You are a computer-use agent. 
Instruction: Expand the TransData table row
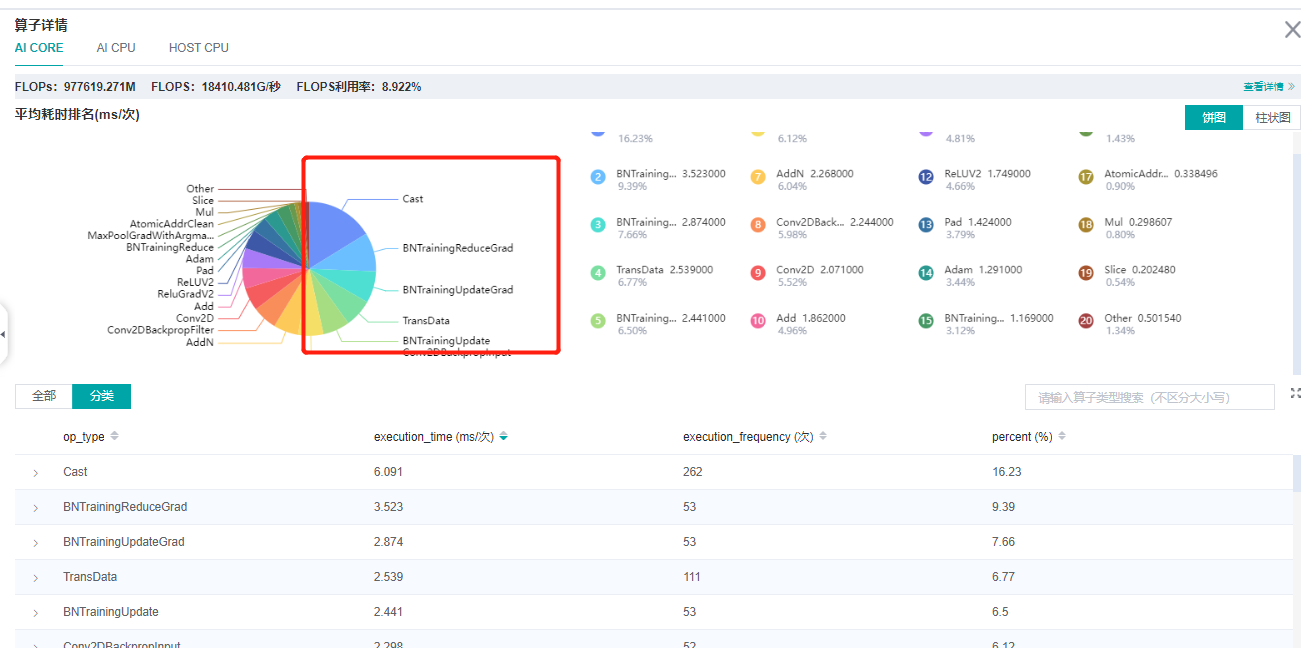tap(36, 578)
